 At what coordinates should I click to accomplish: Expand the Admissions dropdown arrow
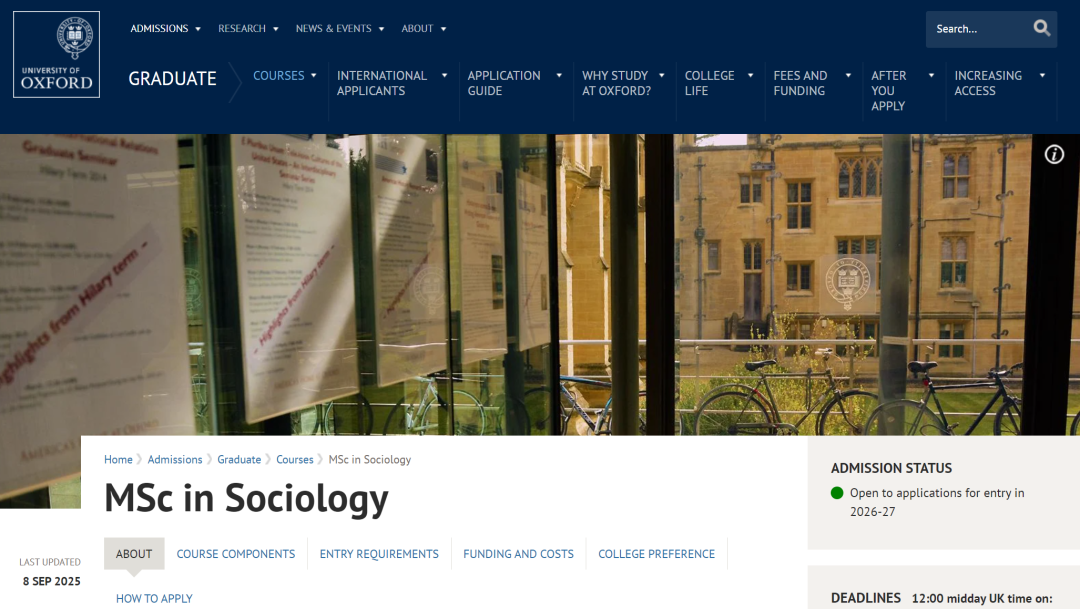tap(198, 29)
